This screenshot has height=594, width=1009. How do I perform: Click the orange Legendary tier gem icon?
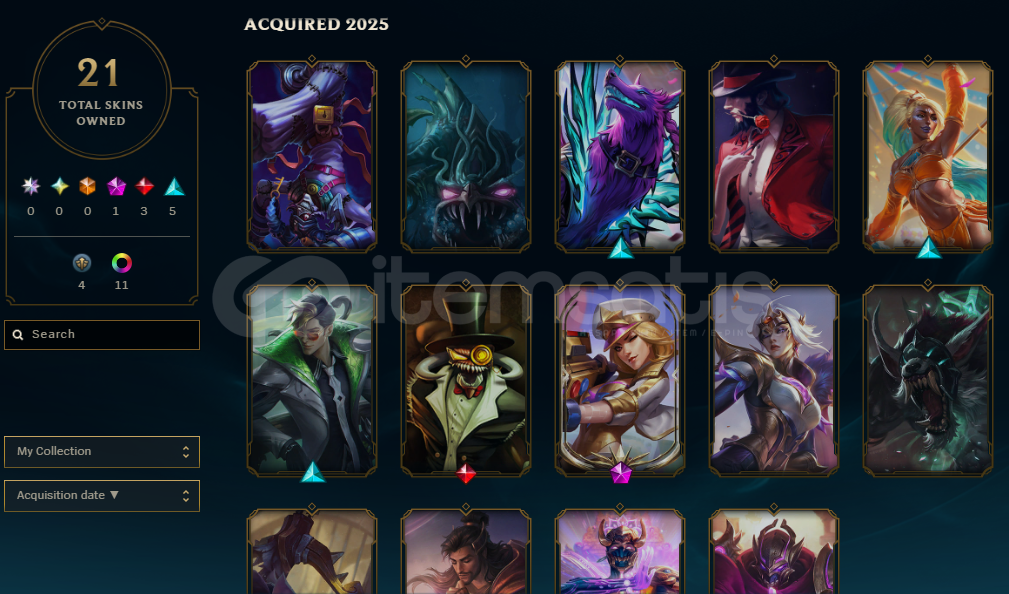pyautogui.click(x=88, y=187)
